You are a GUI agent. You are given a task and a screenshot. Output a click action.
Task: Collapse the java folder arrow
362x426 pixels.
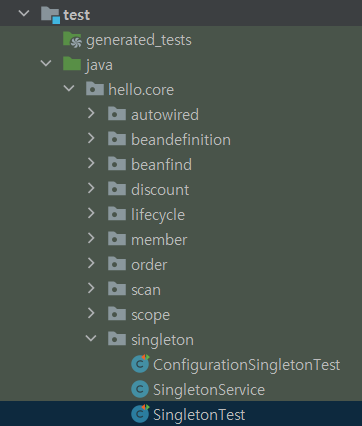46,63
